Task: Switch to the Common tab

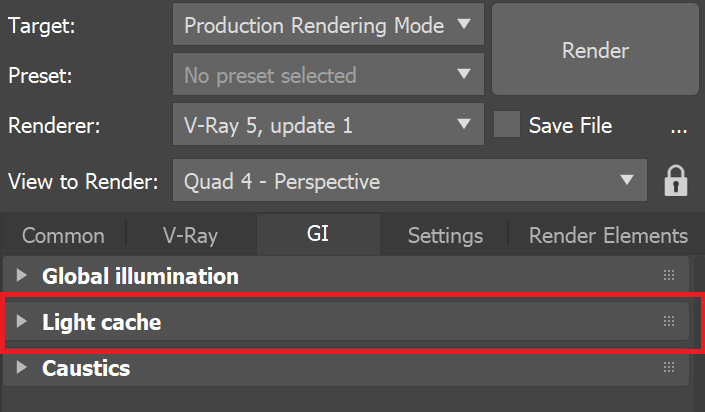Action: point(63,236)
